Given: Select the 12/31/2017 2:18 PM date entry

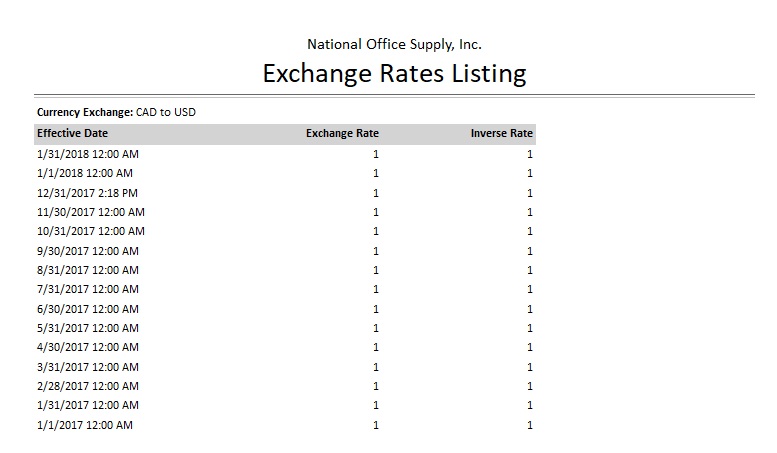Looking at the screenshot, I should 87,193.
